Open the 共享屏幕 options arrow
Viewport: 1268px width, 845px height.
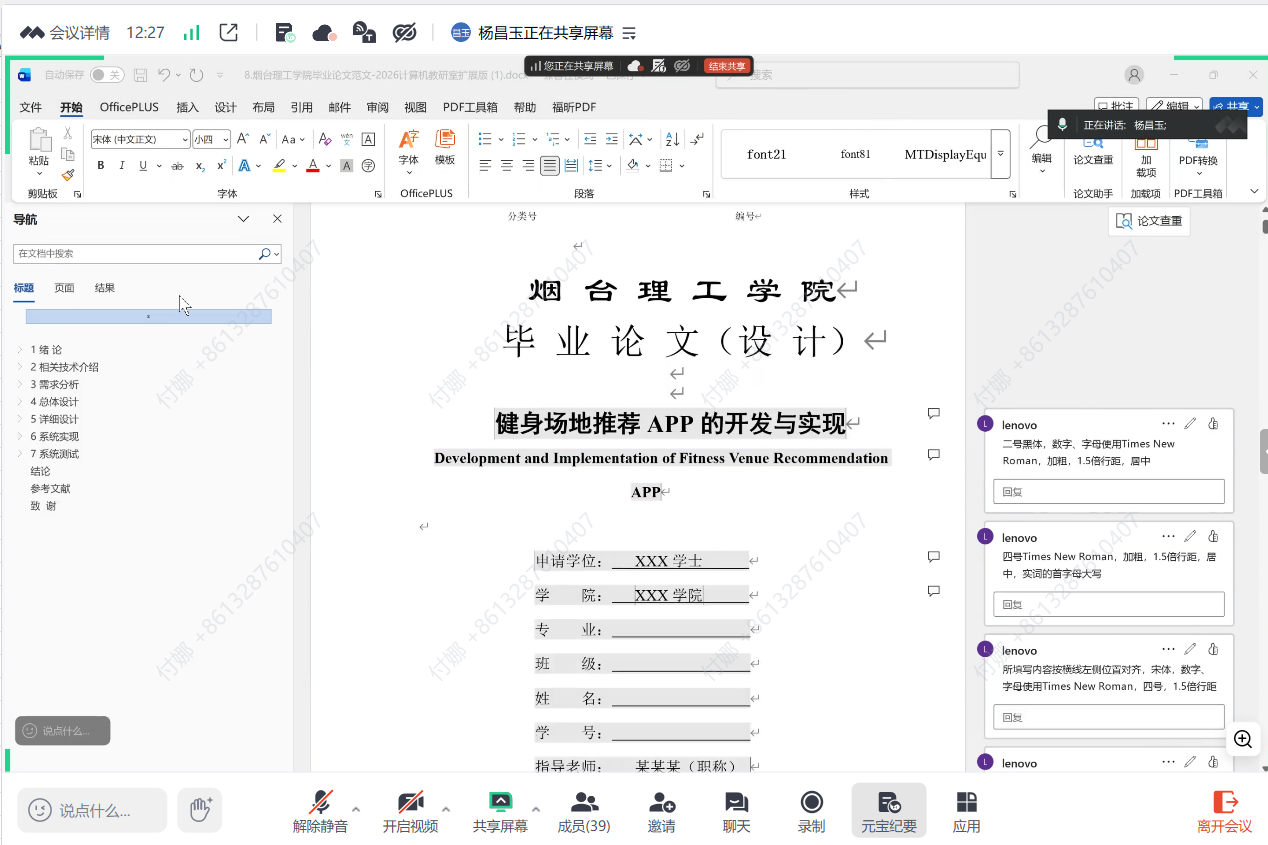tap(535, 809)
